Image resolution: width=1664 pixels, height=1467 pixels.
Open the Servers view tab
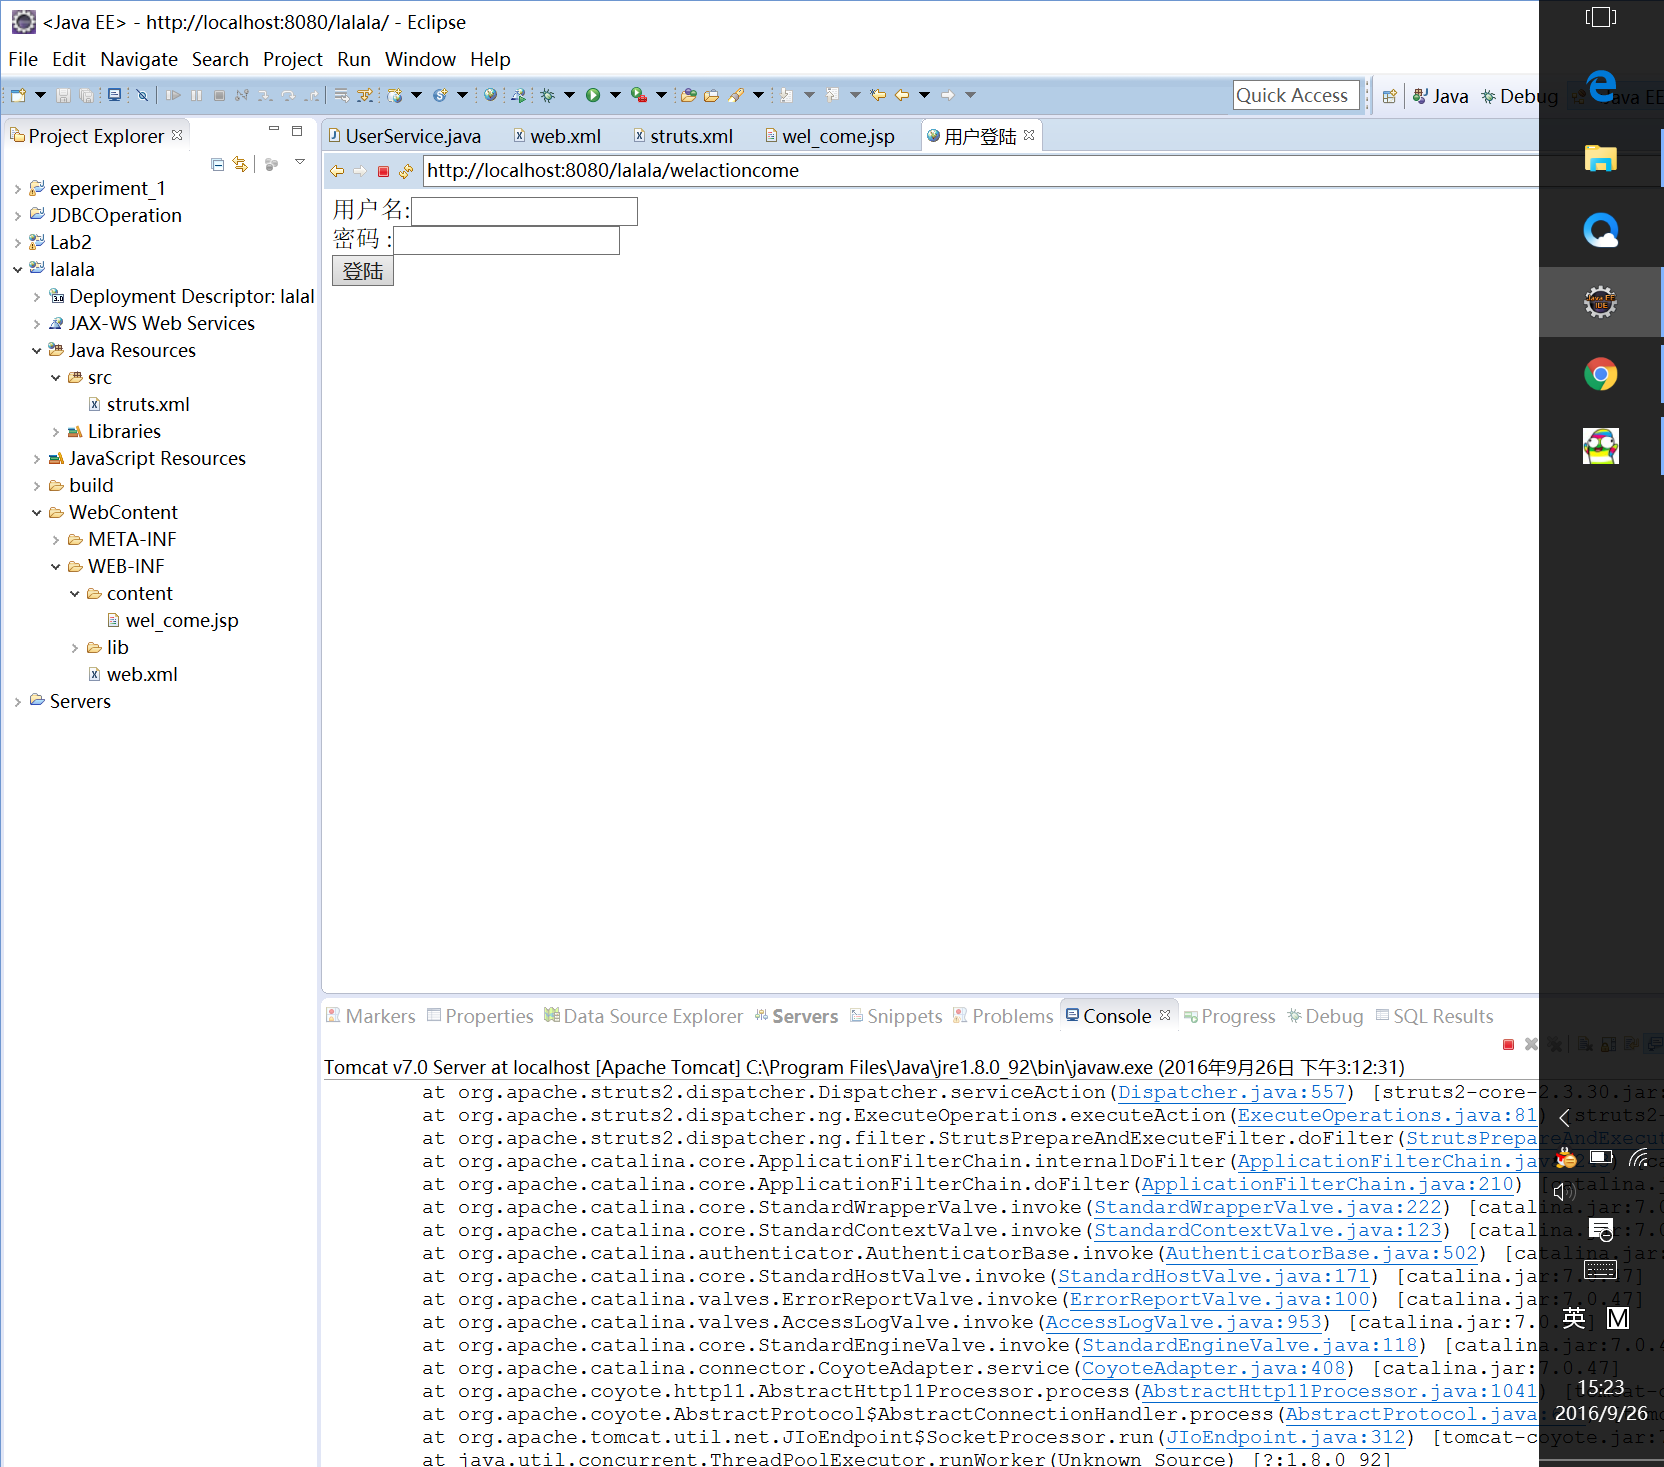click(x=796, y=1016)
